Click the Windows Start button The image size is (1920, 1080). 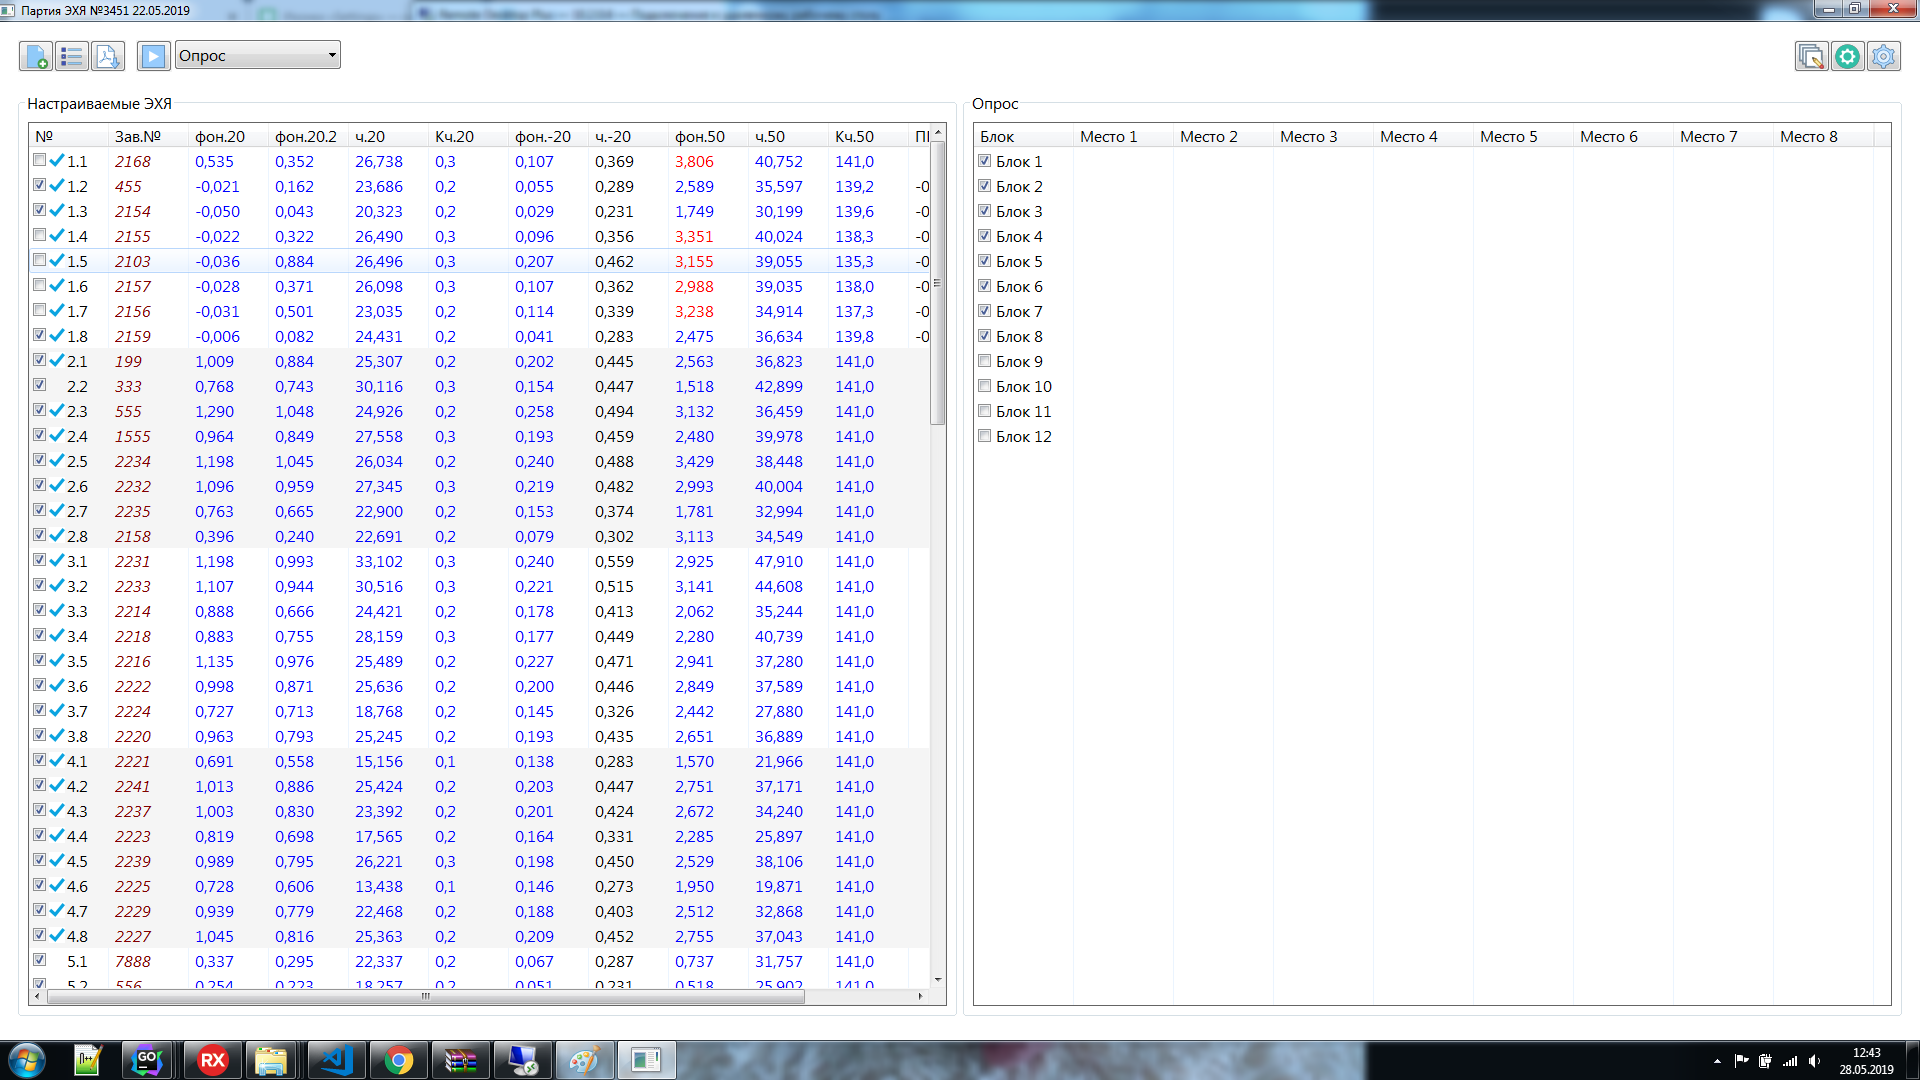(x=27, y=1060)
